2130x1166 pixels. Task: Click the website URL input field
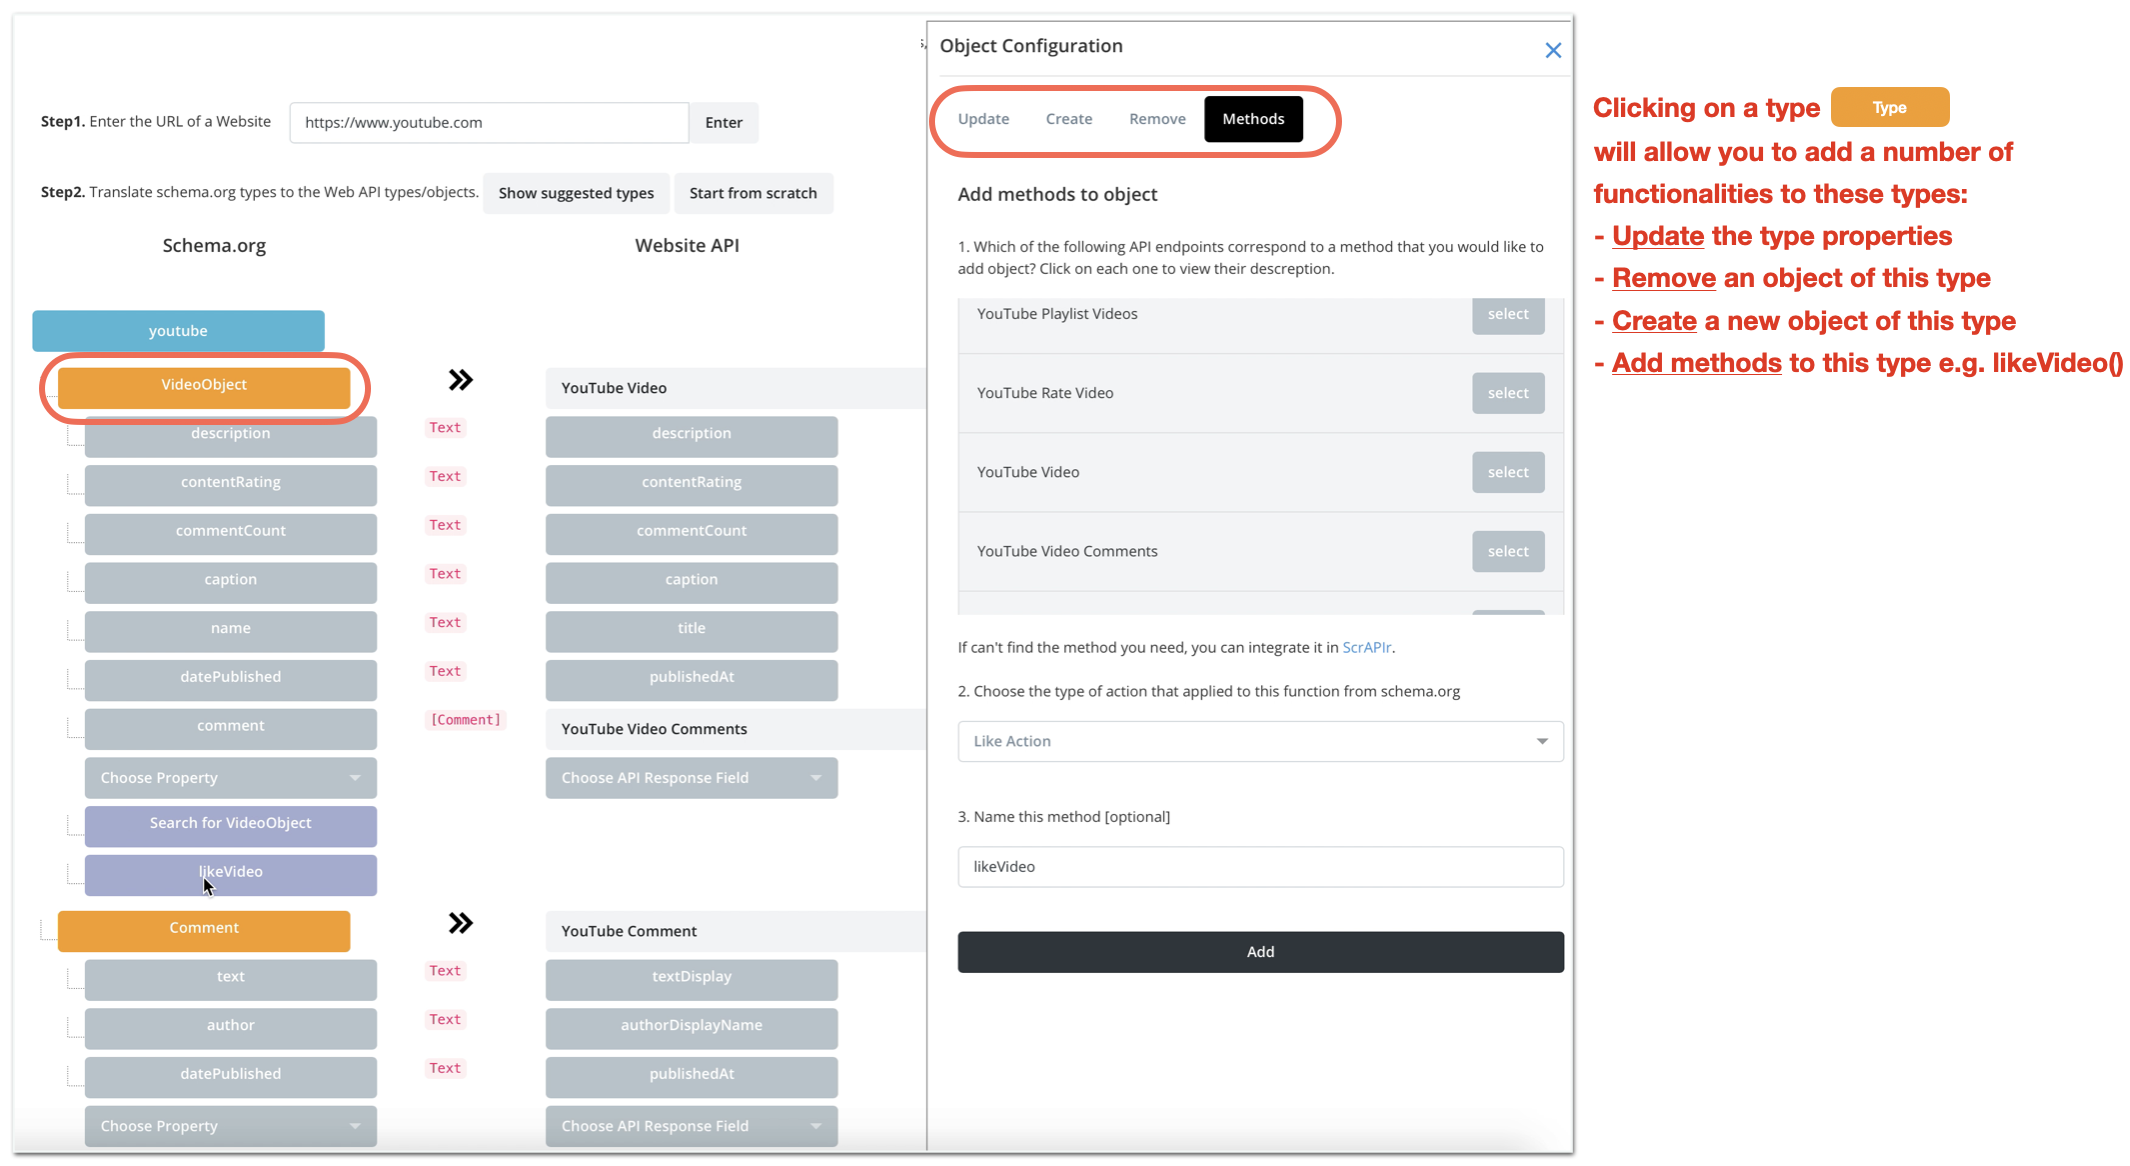488,123
